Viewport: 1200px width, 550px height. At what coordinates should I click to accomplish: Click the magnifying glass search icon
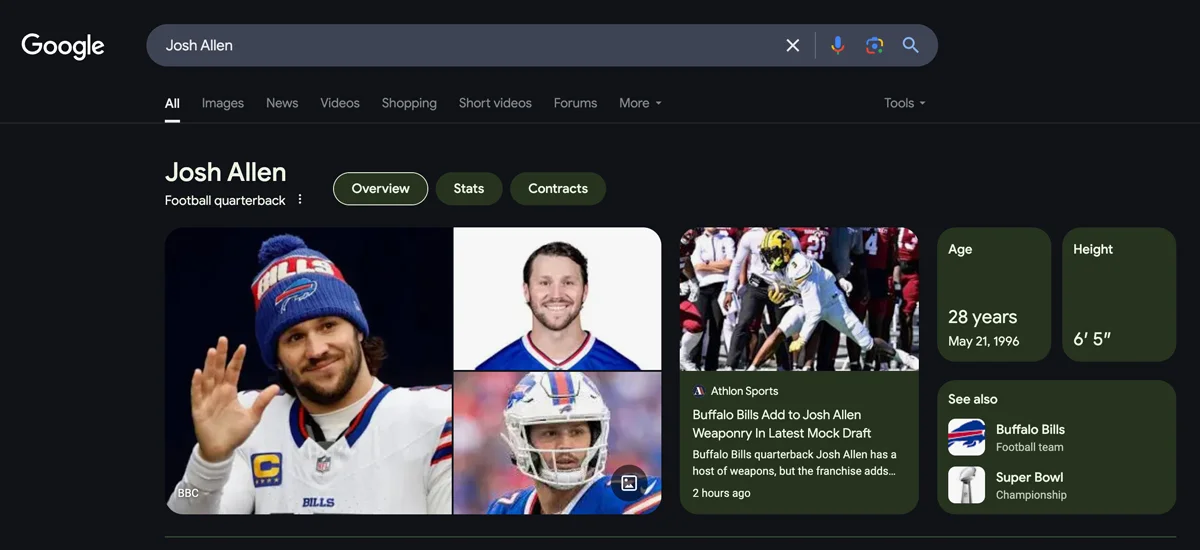[x=910, y=45]
